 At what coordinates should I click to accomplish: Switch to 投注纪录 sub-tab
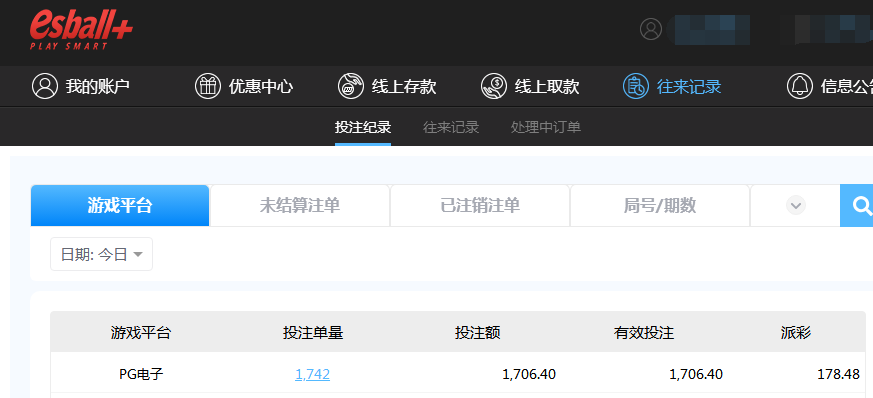point(363,127)
